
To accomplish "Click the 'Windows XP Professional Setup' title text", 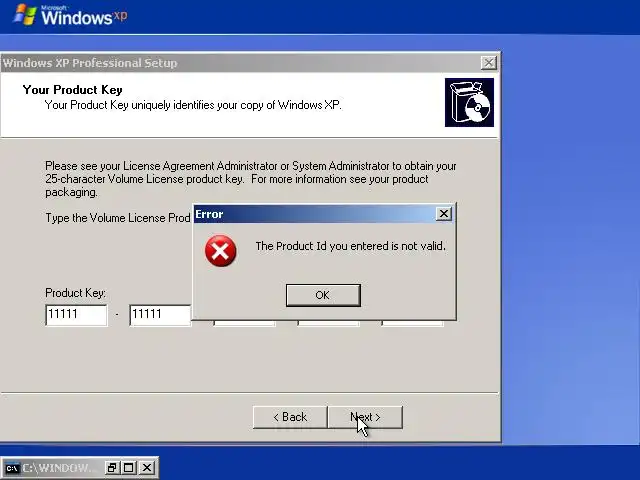I will tap(90, 63).
